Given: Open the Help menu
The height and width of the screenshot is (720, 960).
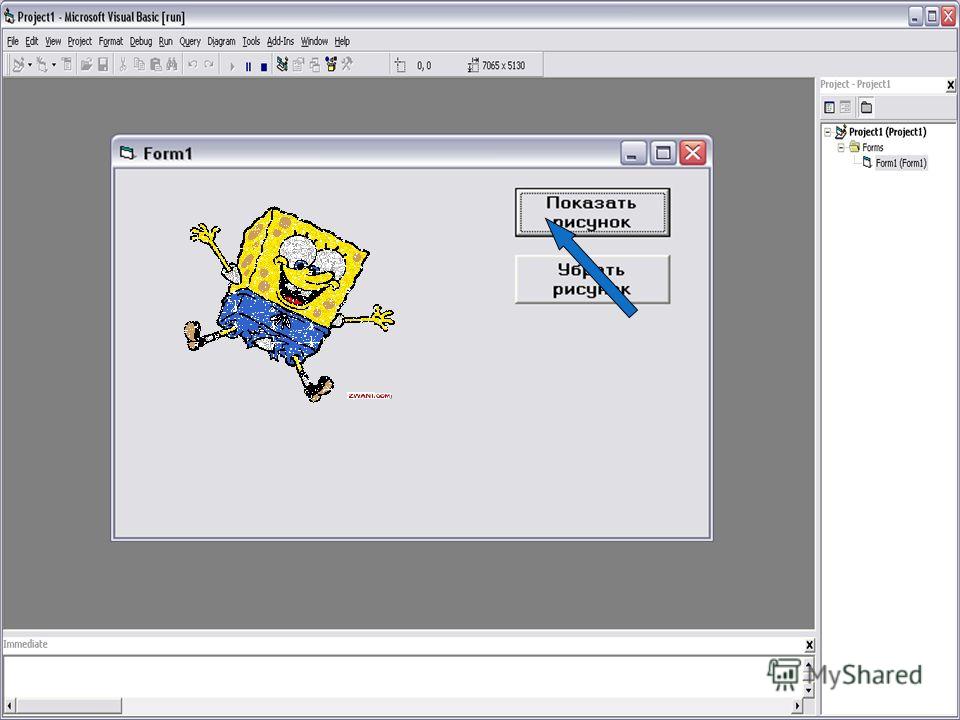Looking at the screenshot, I should coord(342,42).
